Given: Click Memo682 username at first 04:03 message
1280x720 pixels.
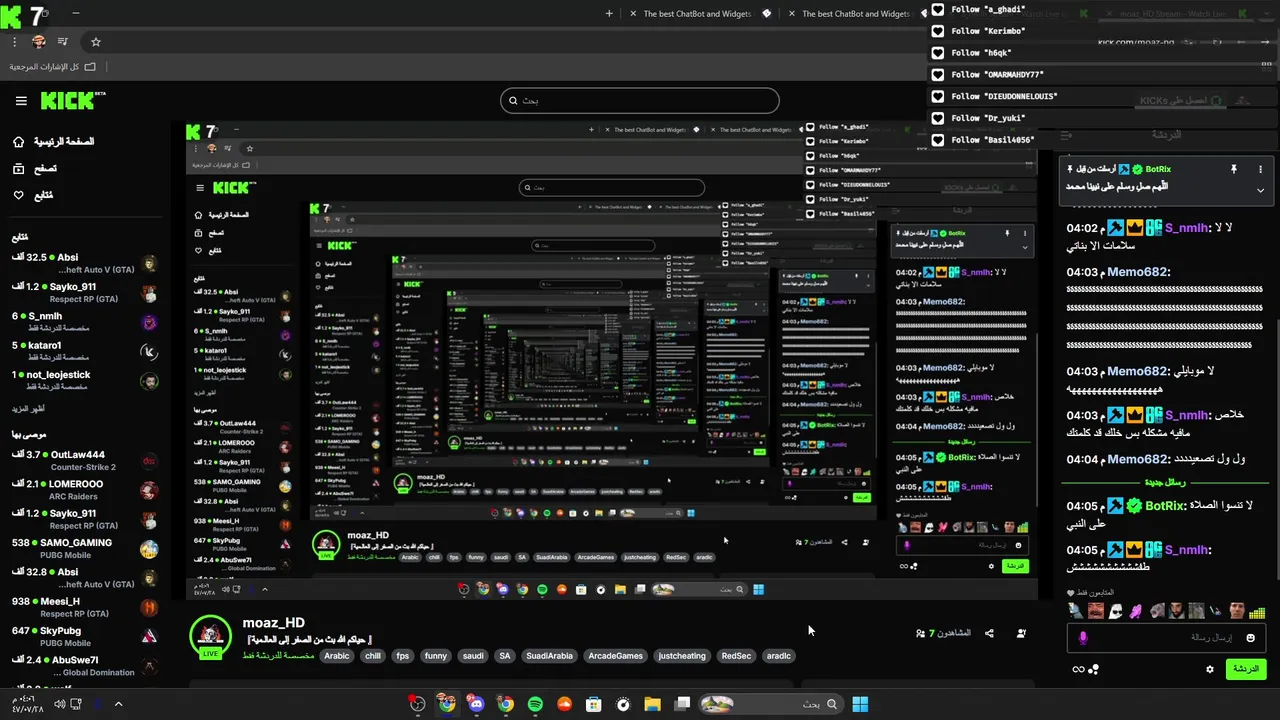Looking at the screenshot, I should coord(1138,272).
